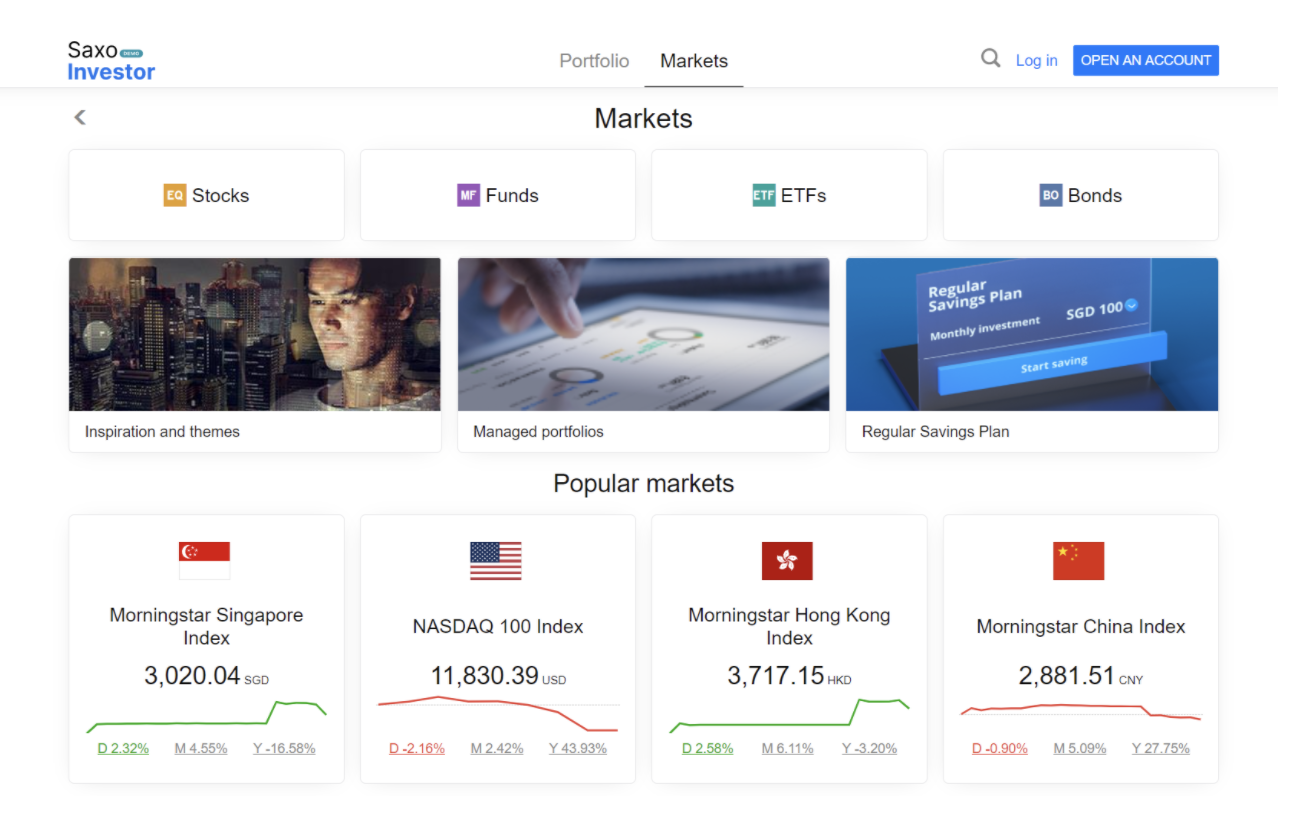Click the search magnifier icon
The width and height of the screenshot is (1294, 822).
pyautogui.click(x=990, y=58)
